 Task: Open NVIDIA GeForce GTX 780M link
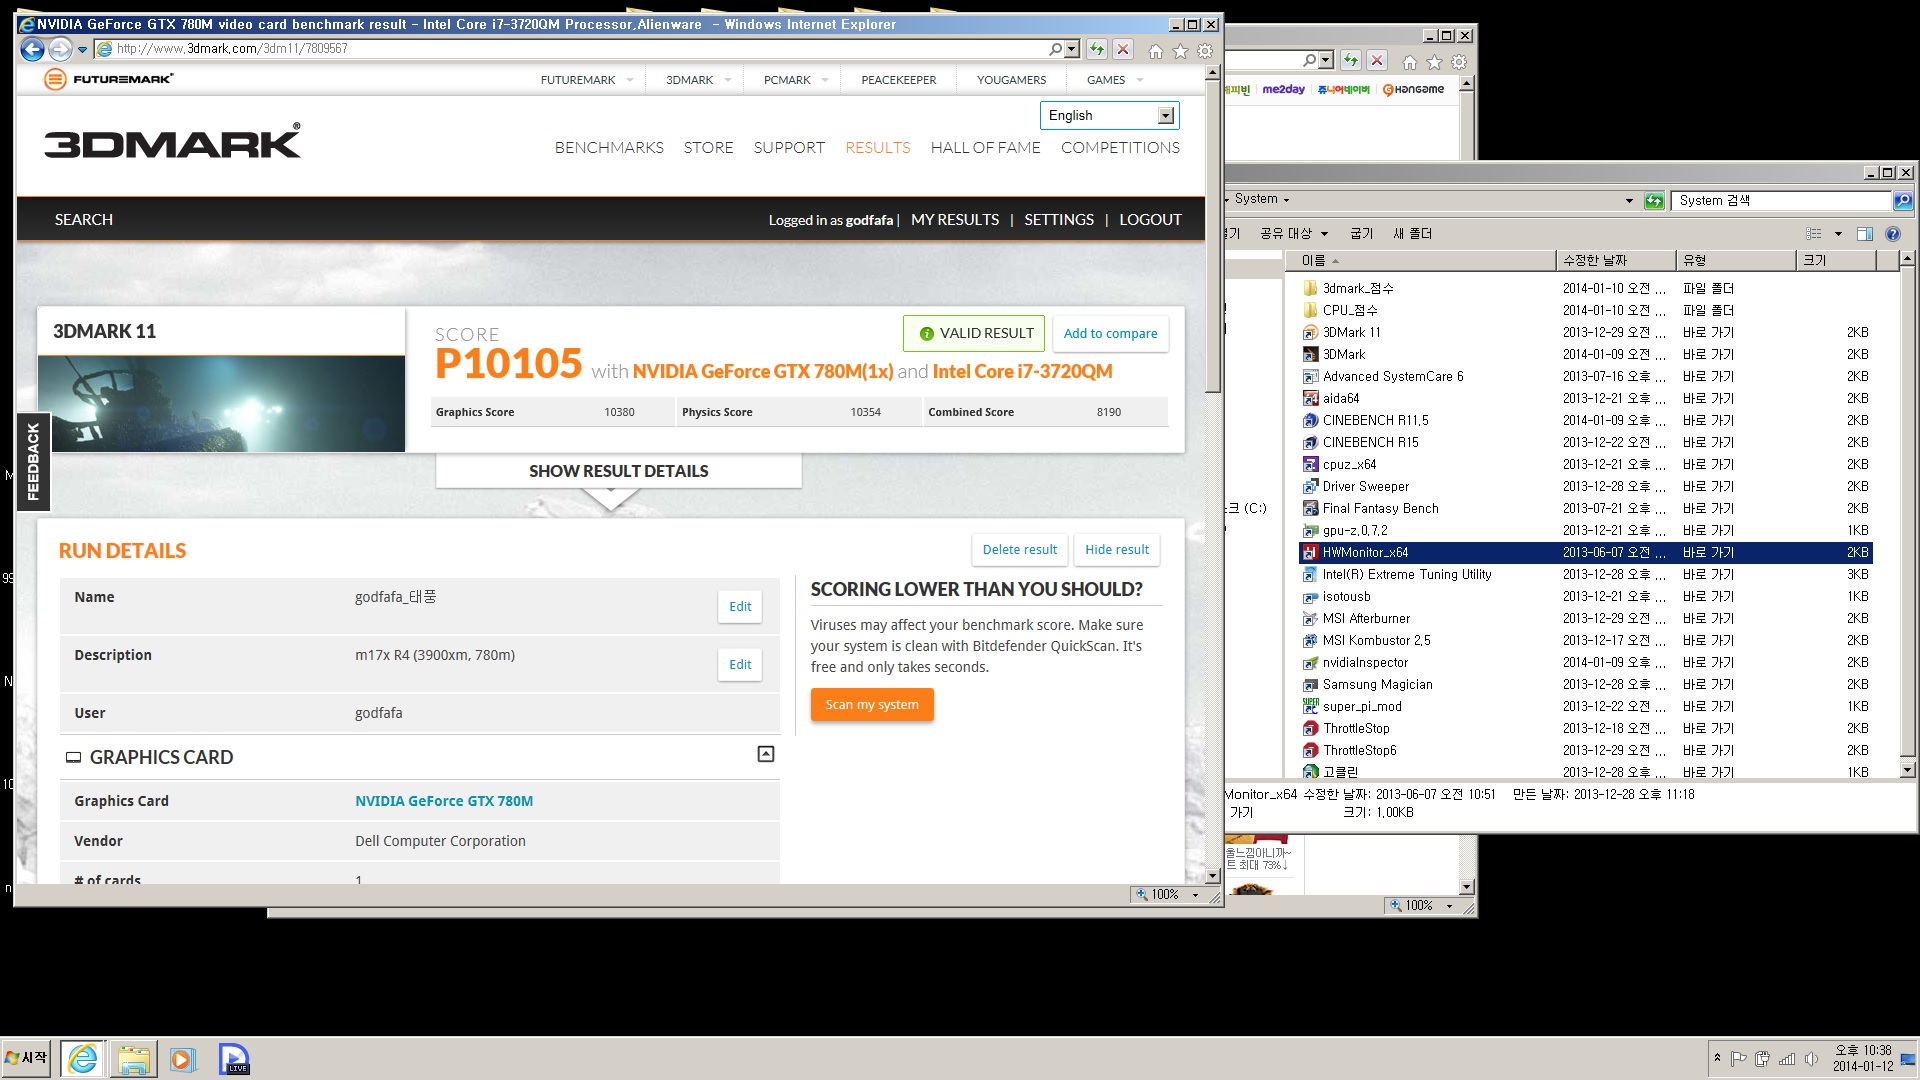point(444,801)
